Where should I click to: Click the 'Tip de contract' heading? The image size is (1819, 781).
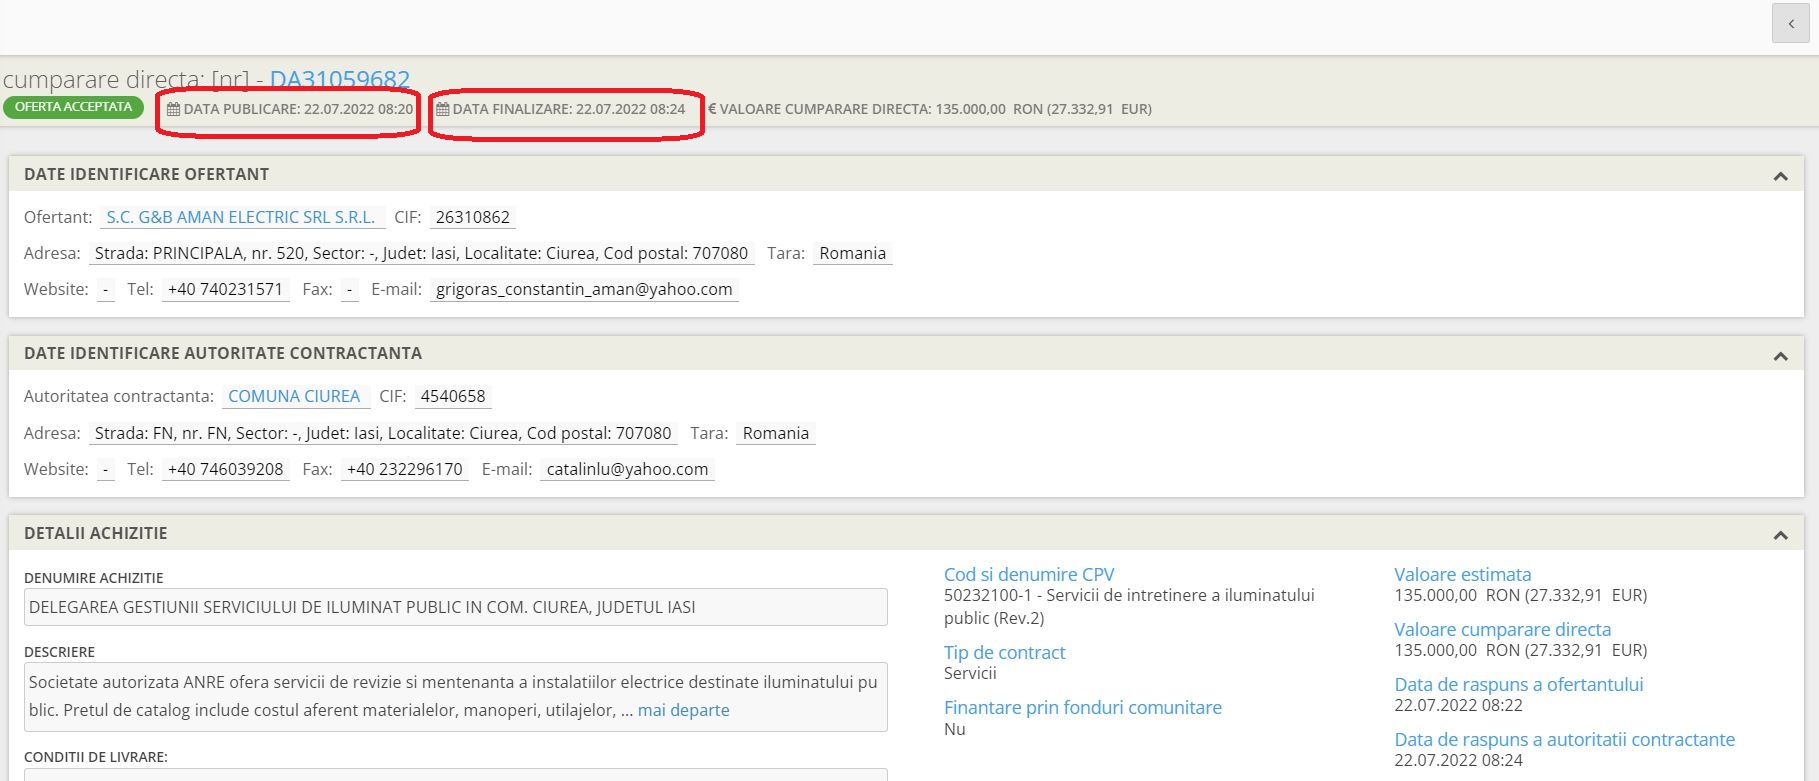[1004, 652]
